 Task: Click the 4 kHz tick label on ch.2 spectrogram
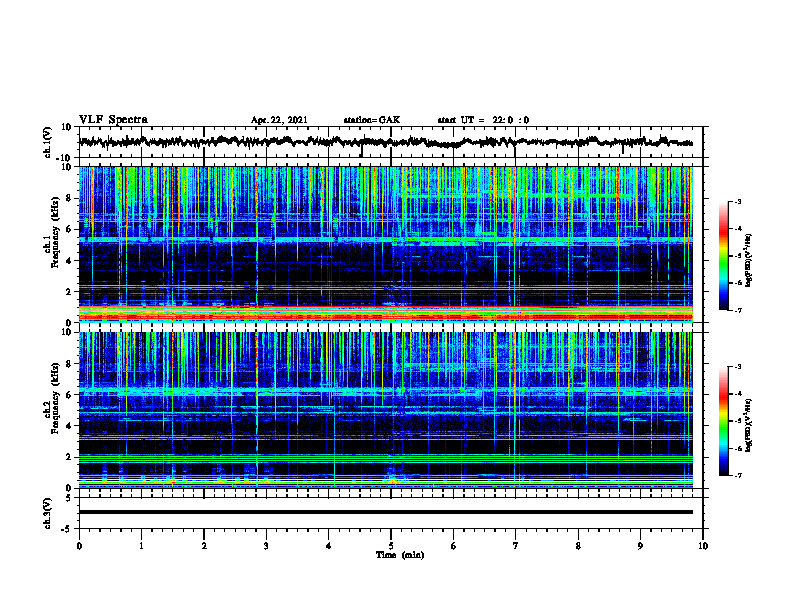(x=70, y=426)
